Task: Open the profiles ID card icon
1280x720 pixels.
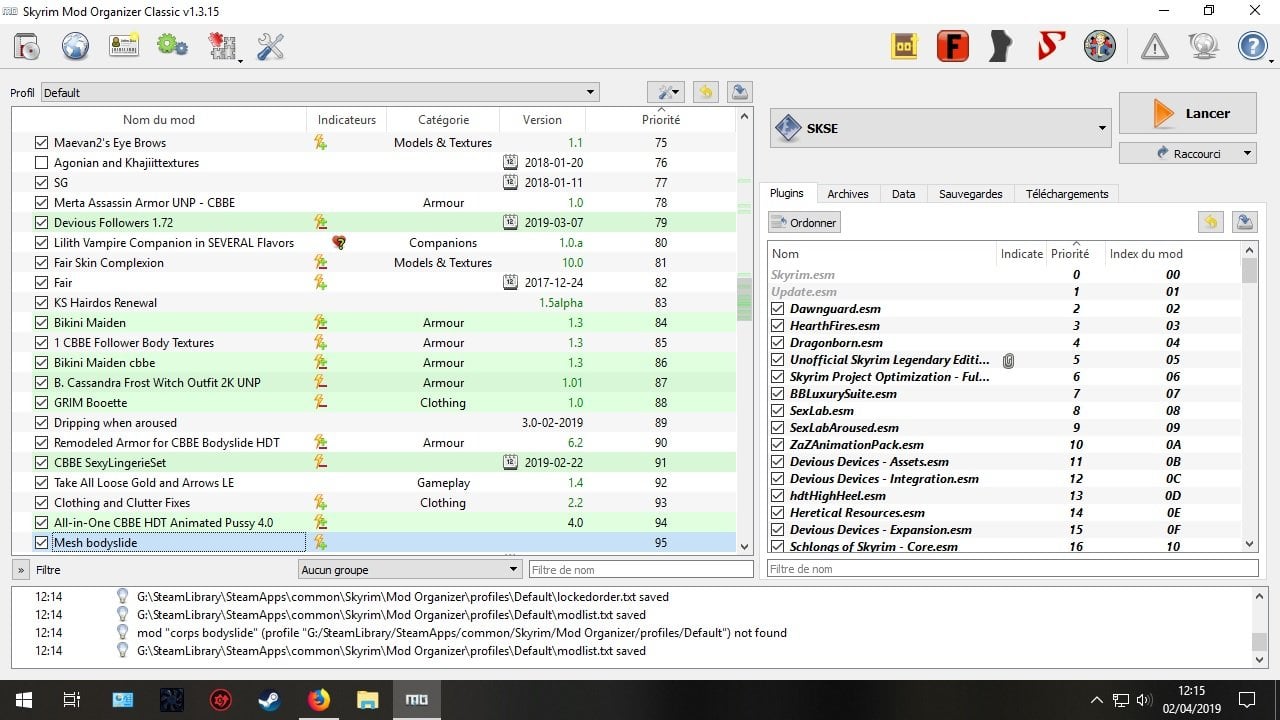Action: pos(124,46)
